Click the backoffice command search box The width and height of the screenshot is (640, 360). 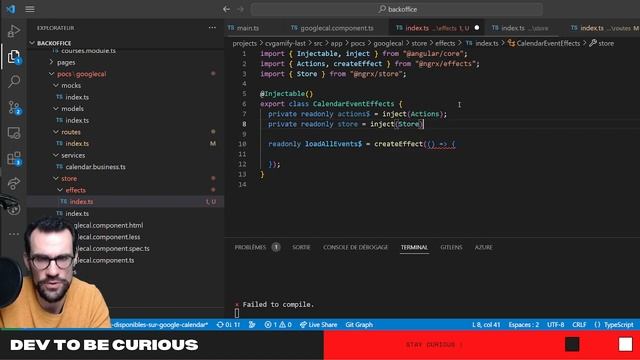point(397,9)
